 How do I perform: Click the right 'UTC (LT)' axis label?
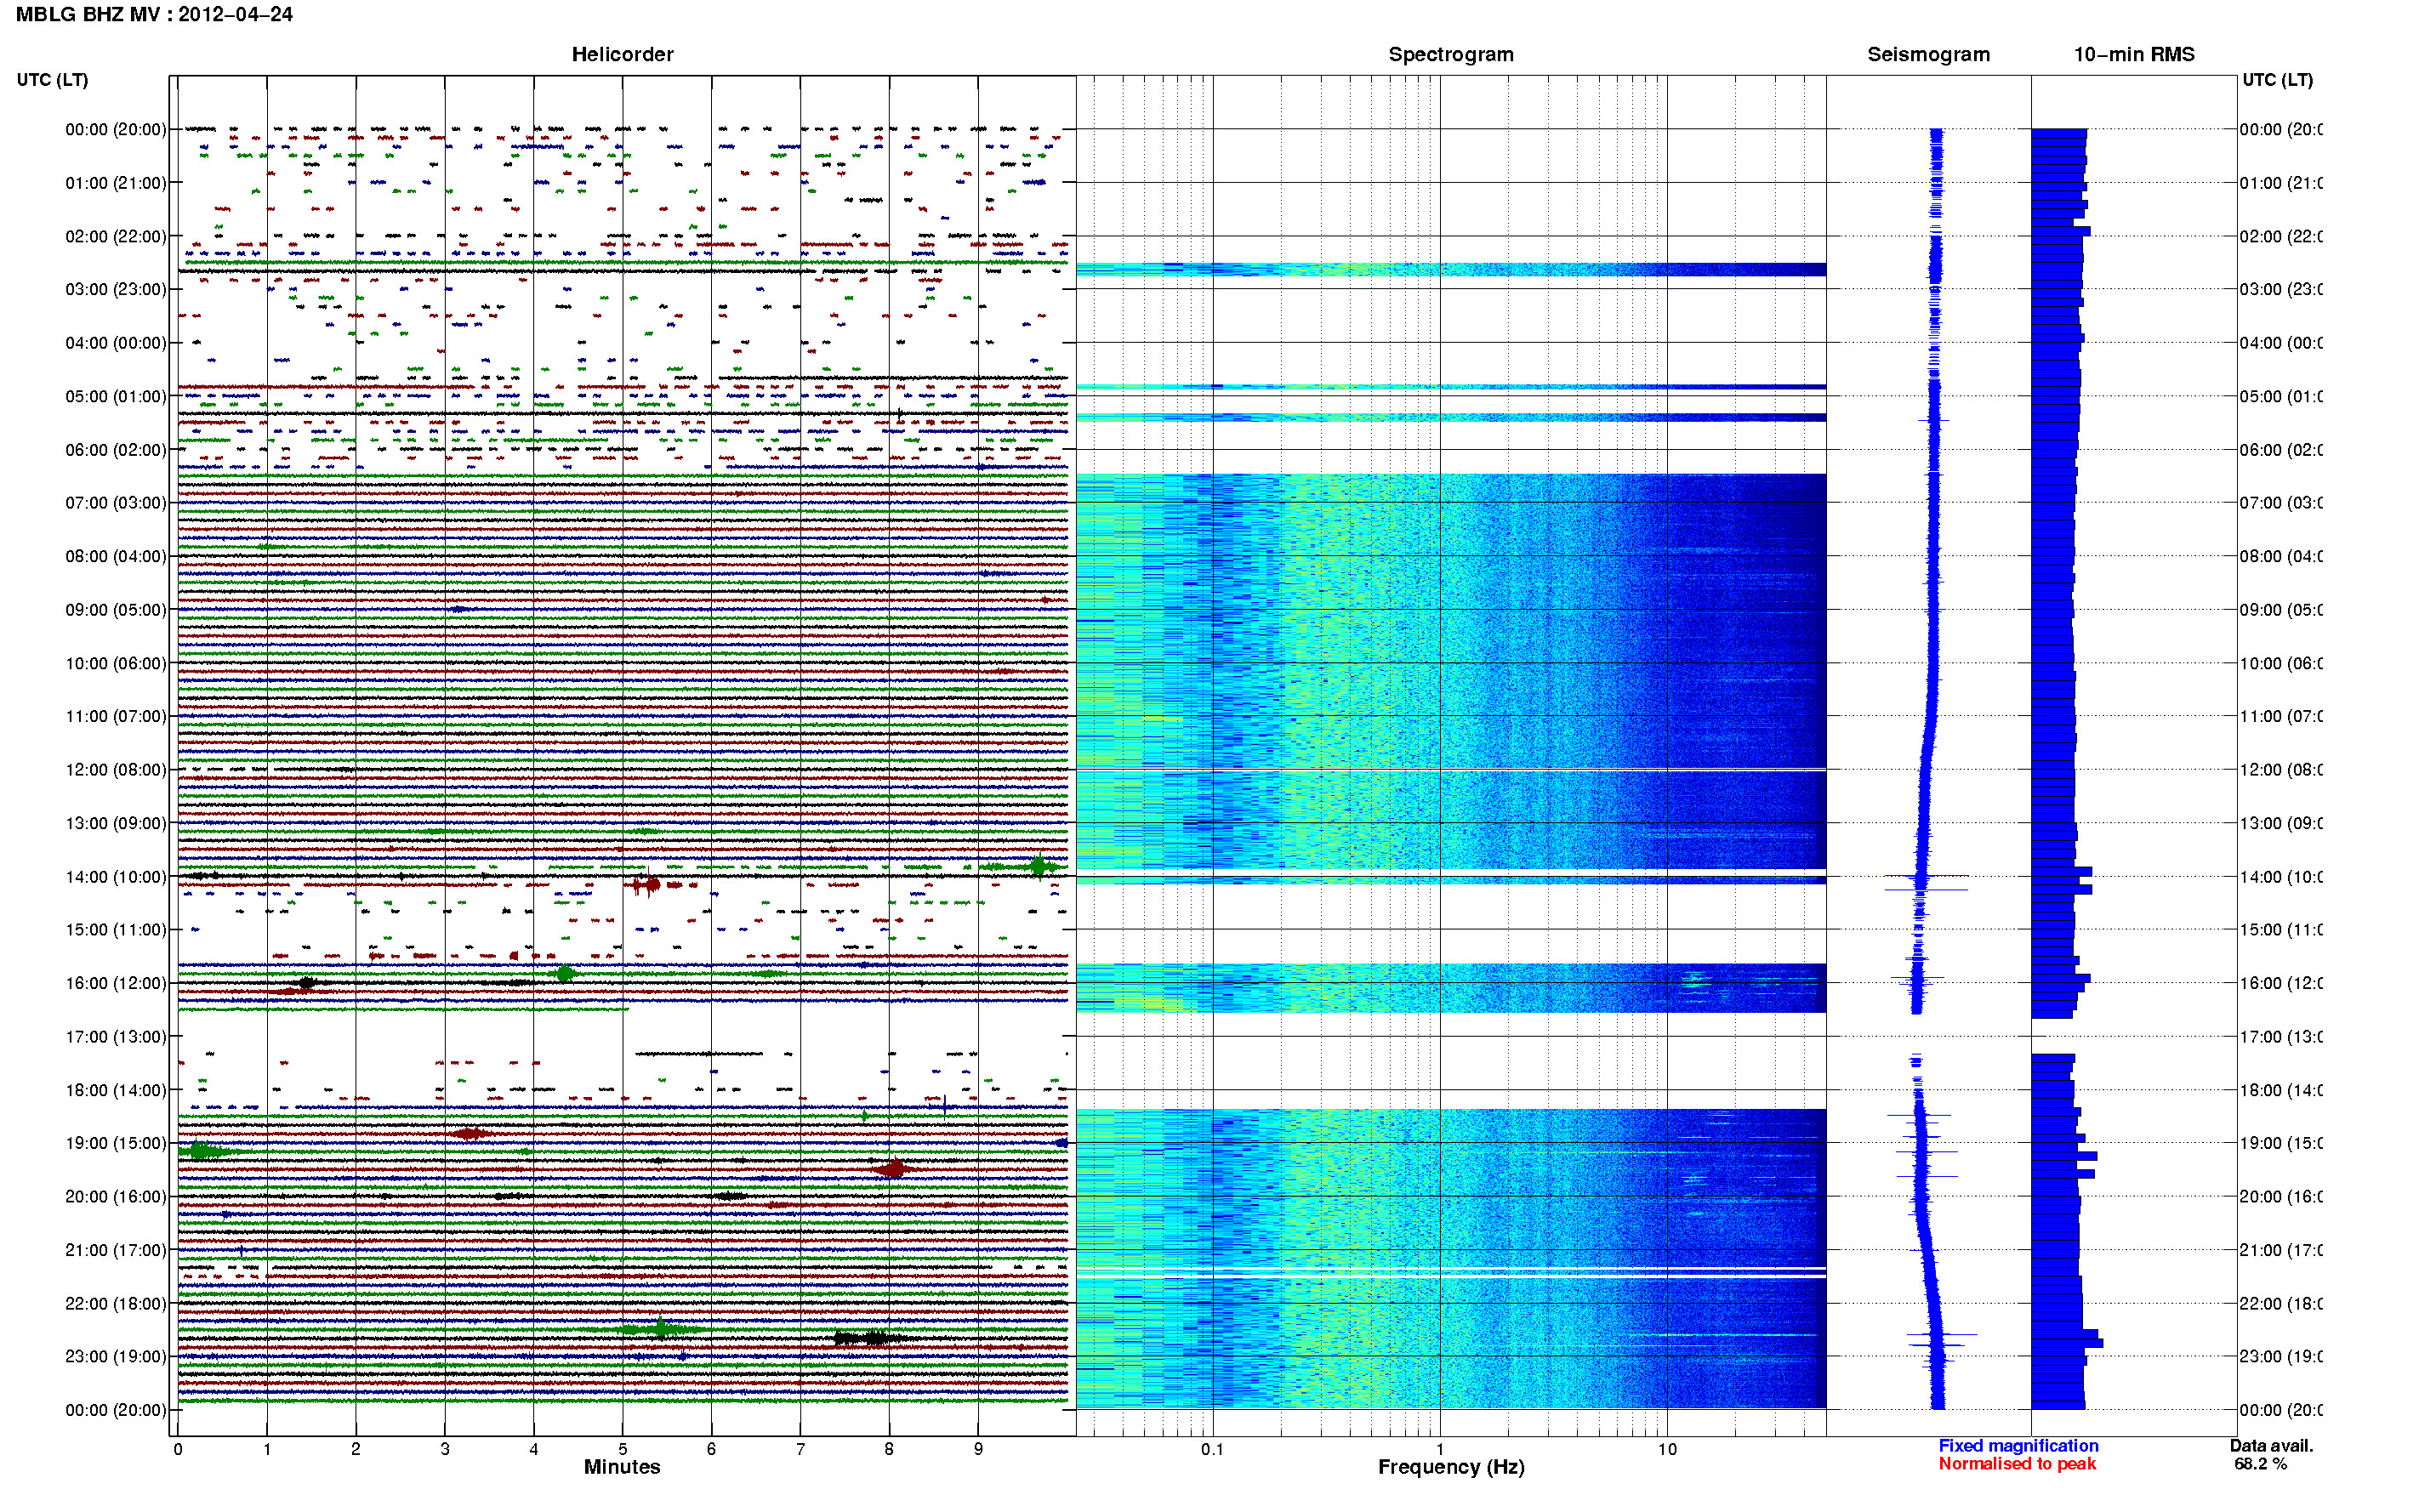tap(2277, 80)
